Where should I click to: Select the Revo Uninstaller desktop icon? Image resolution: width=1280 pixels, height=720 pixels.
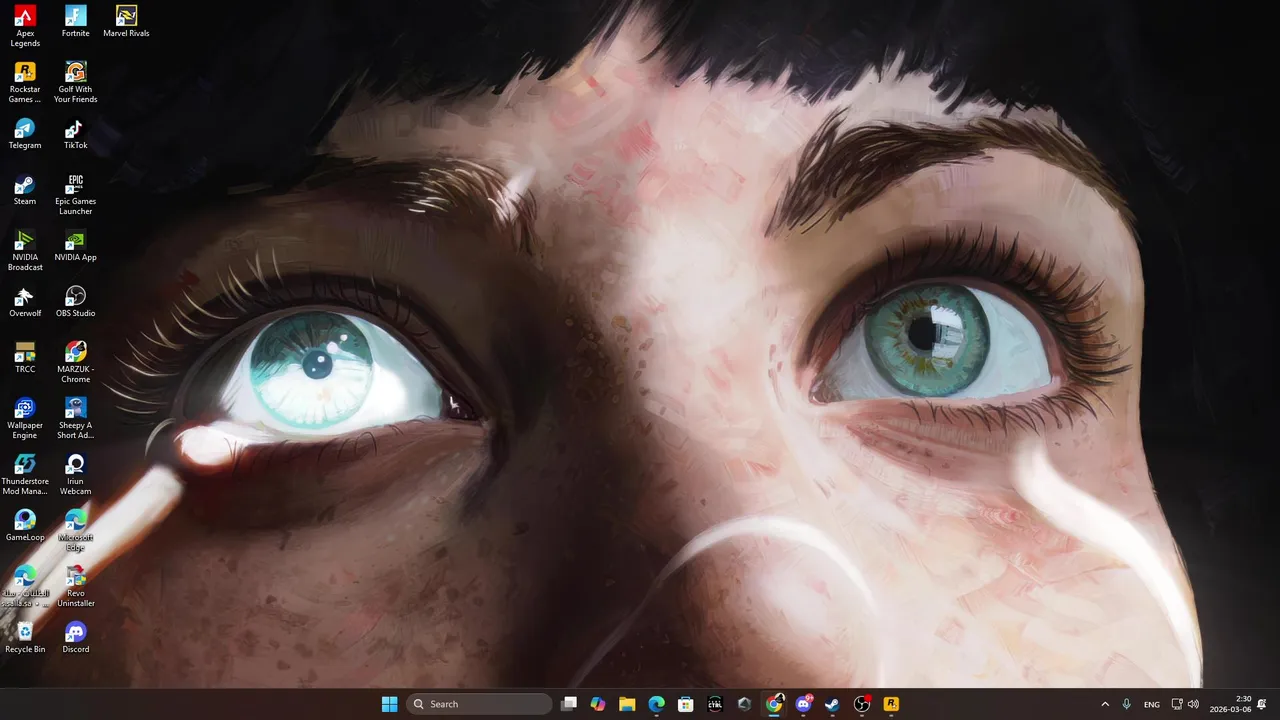tap(75, 586)
